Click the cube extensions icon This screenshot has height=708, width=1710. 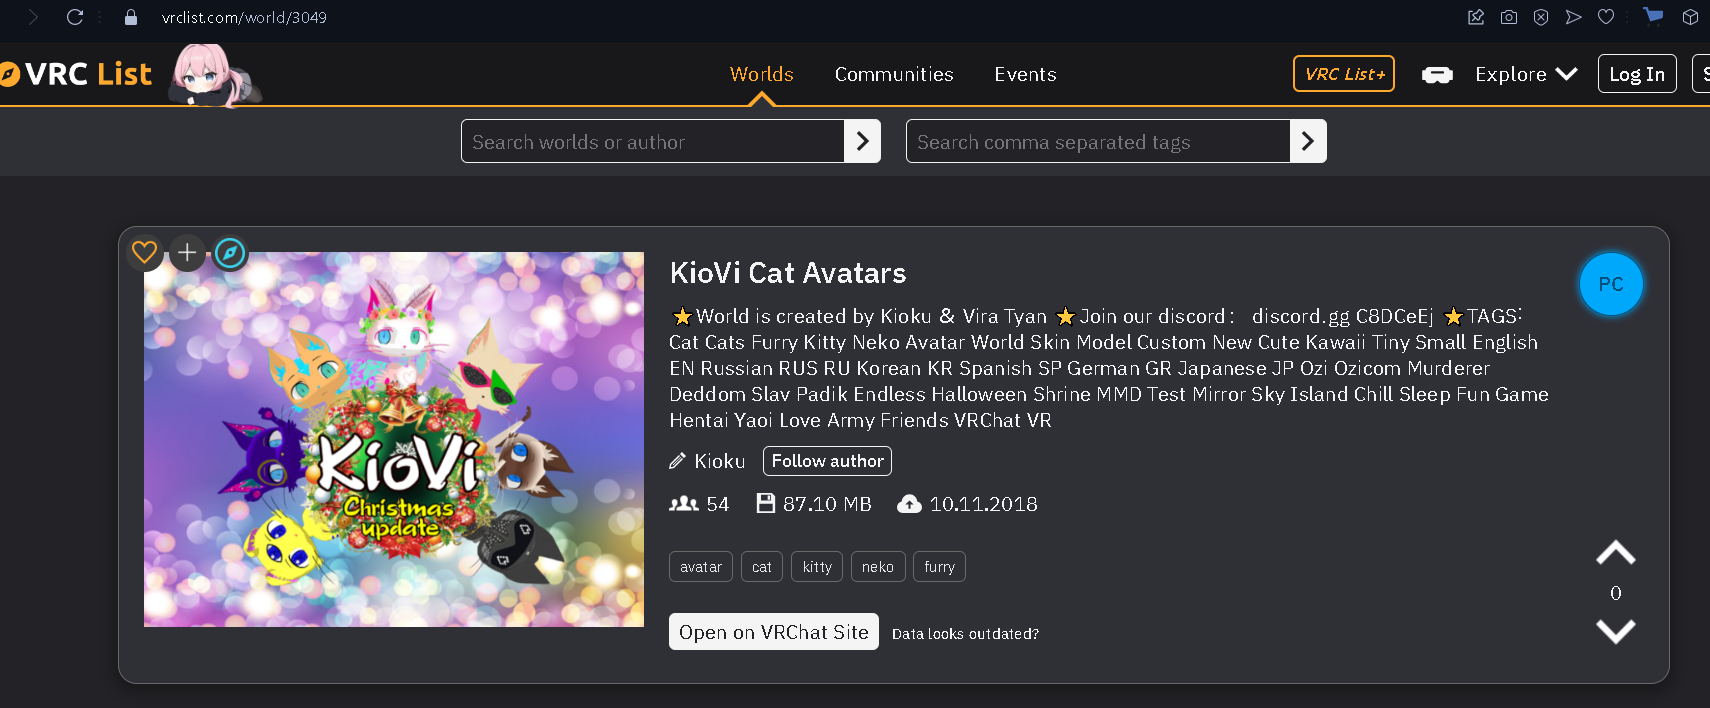coord(1691,17)
